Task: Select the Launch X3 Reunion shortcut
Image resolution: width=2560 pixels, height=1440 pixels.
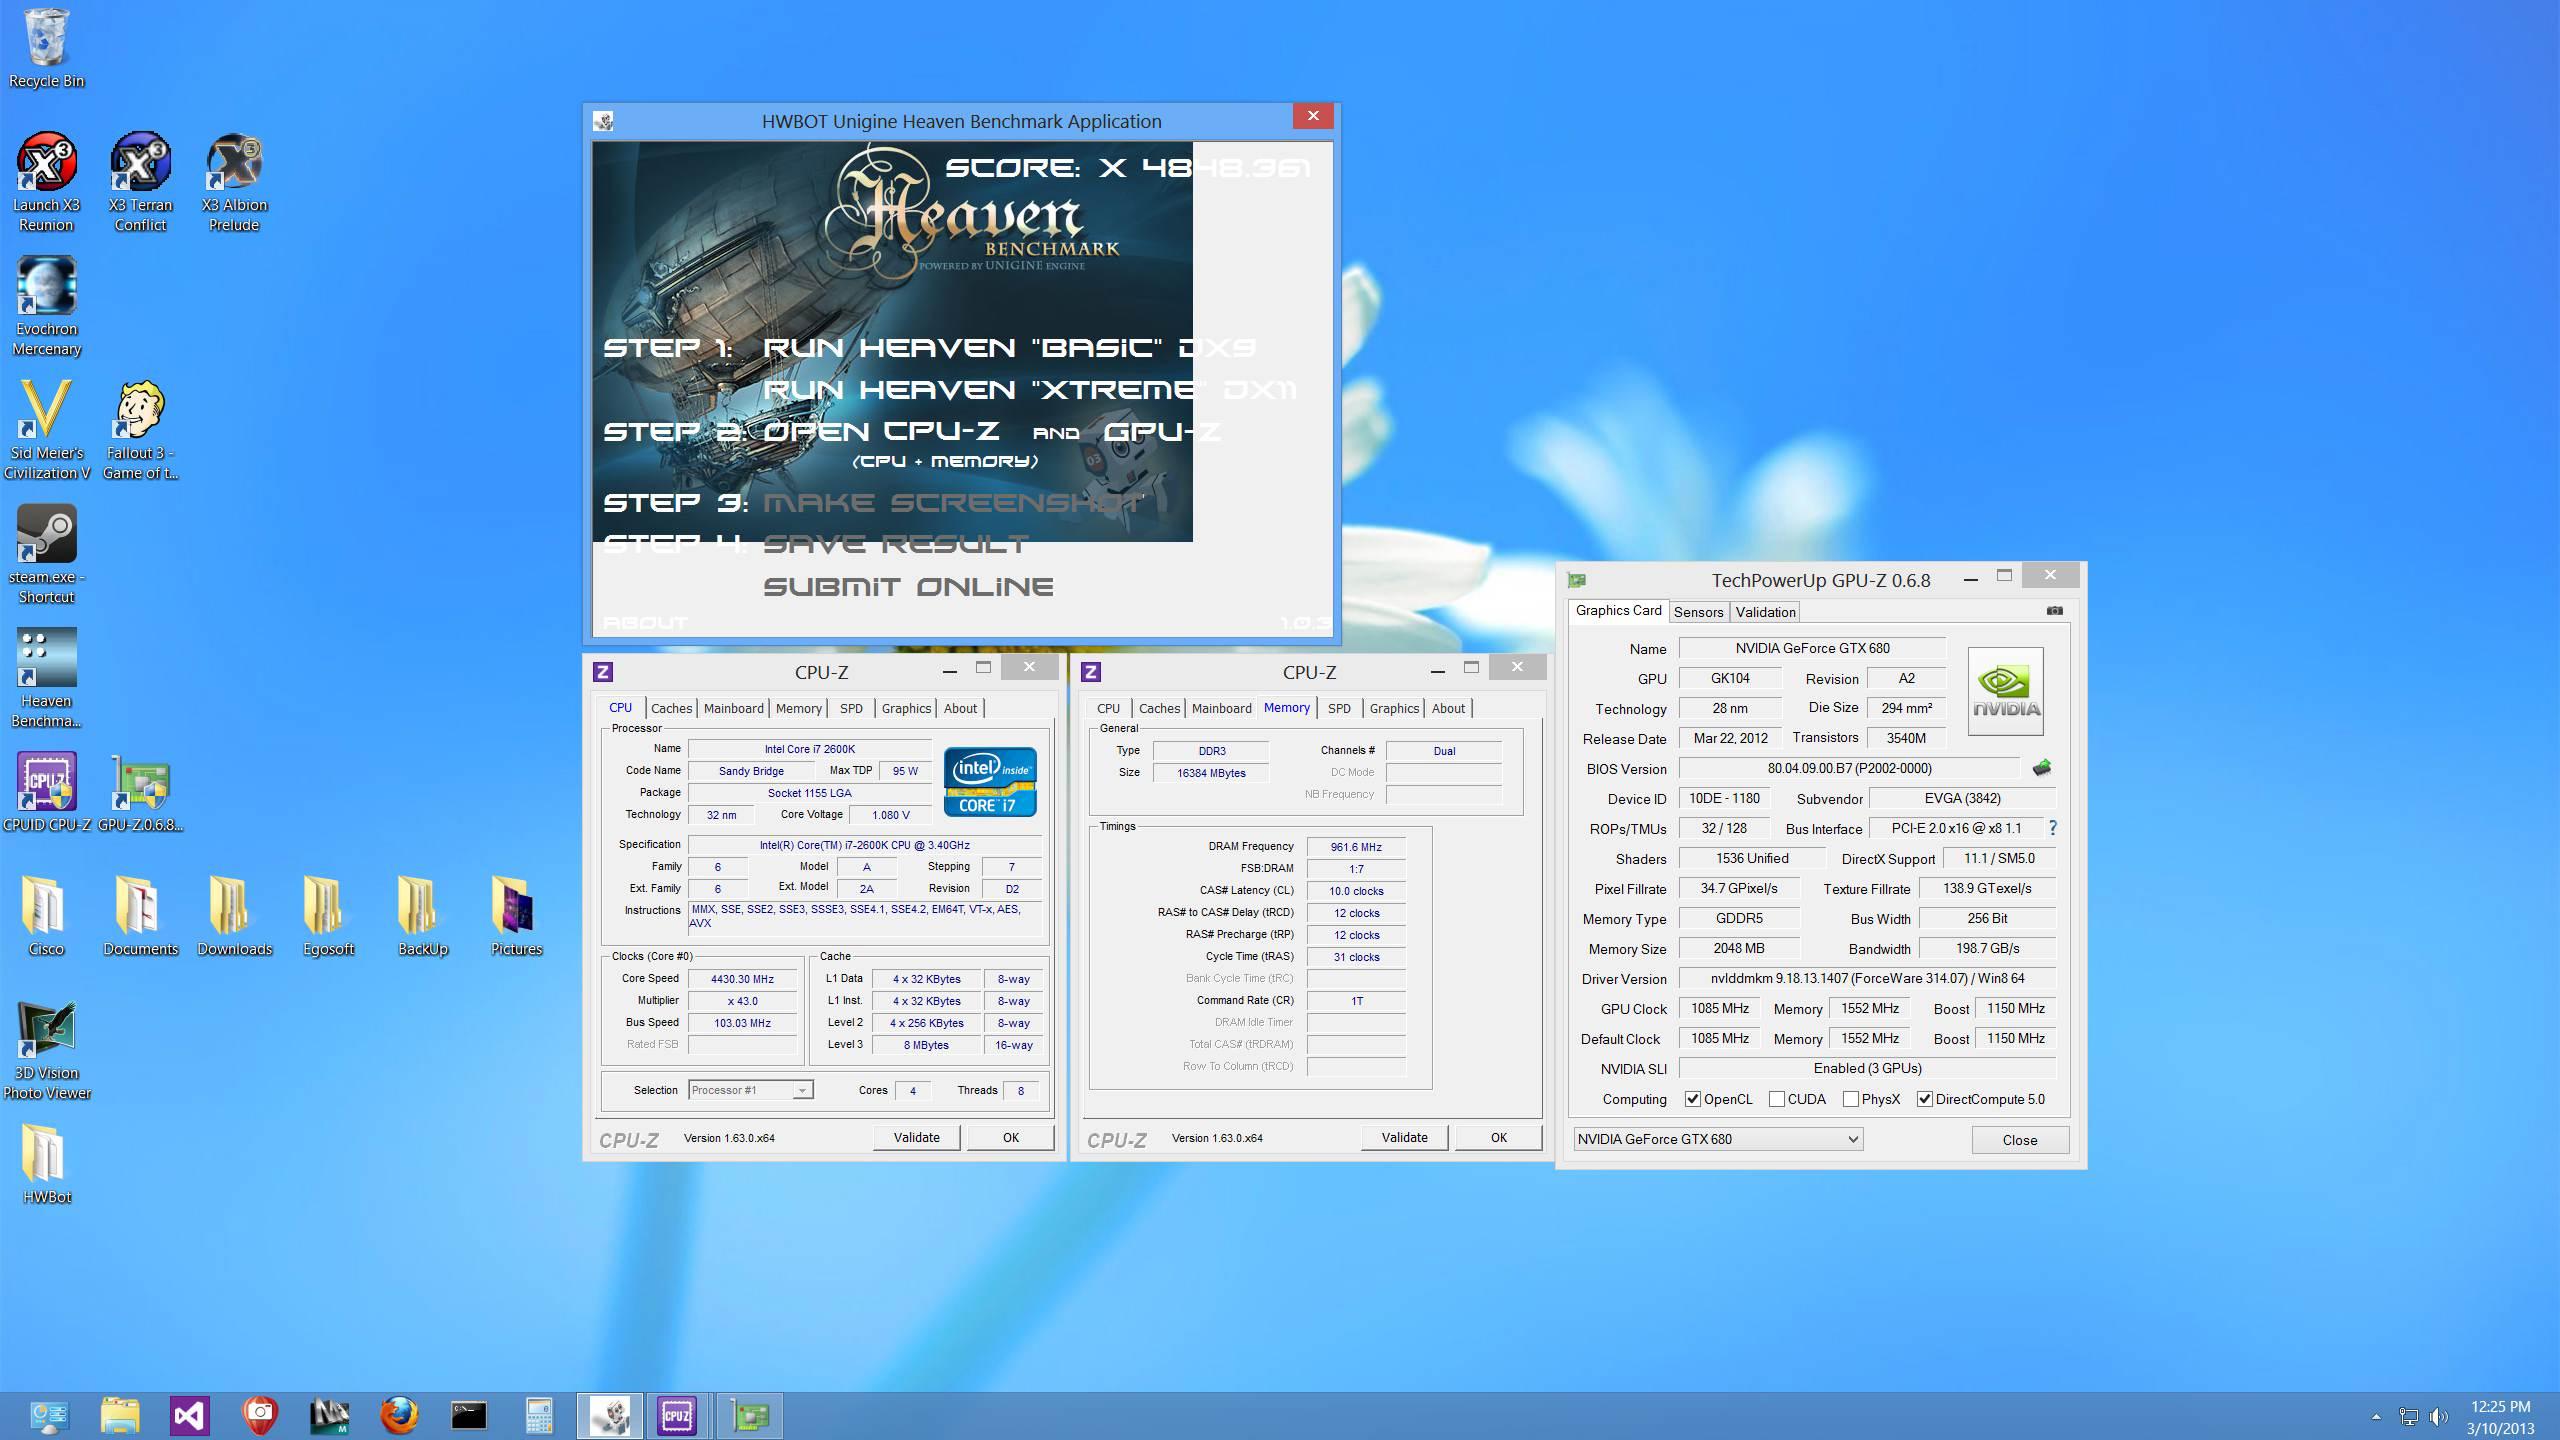Action: tap(46, 182)
